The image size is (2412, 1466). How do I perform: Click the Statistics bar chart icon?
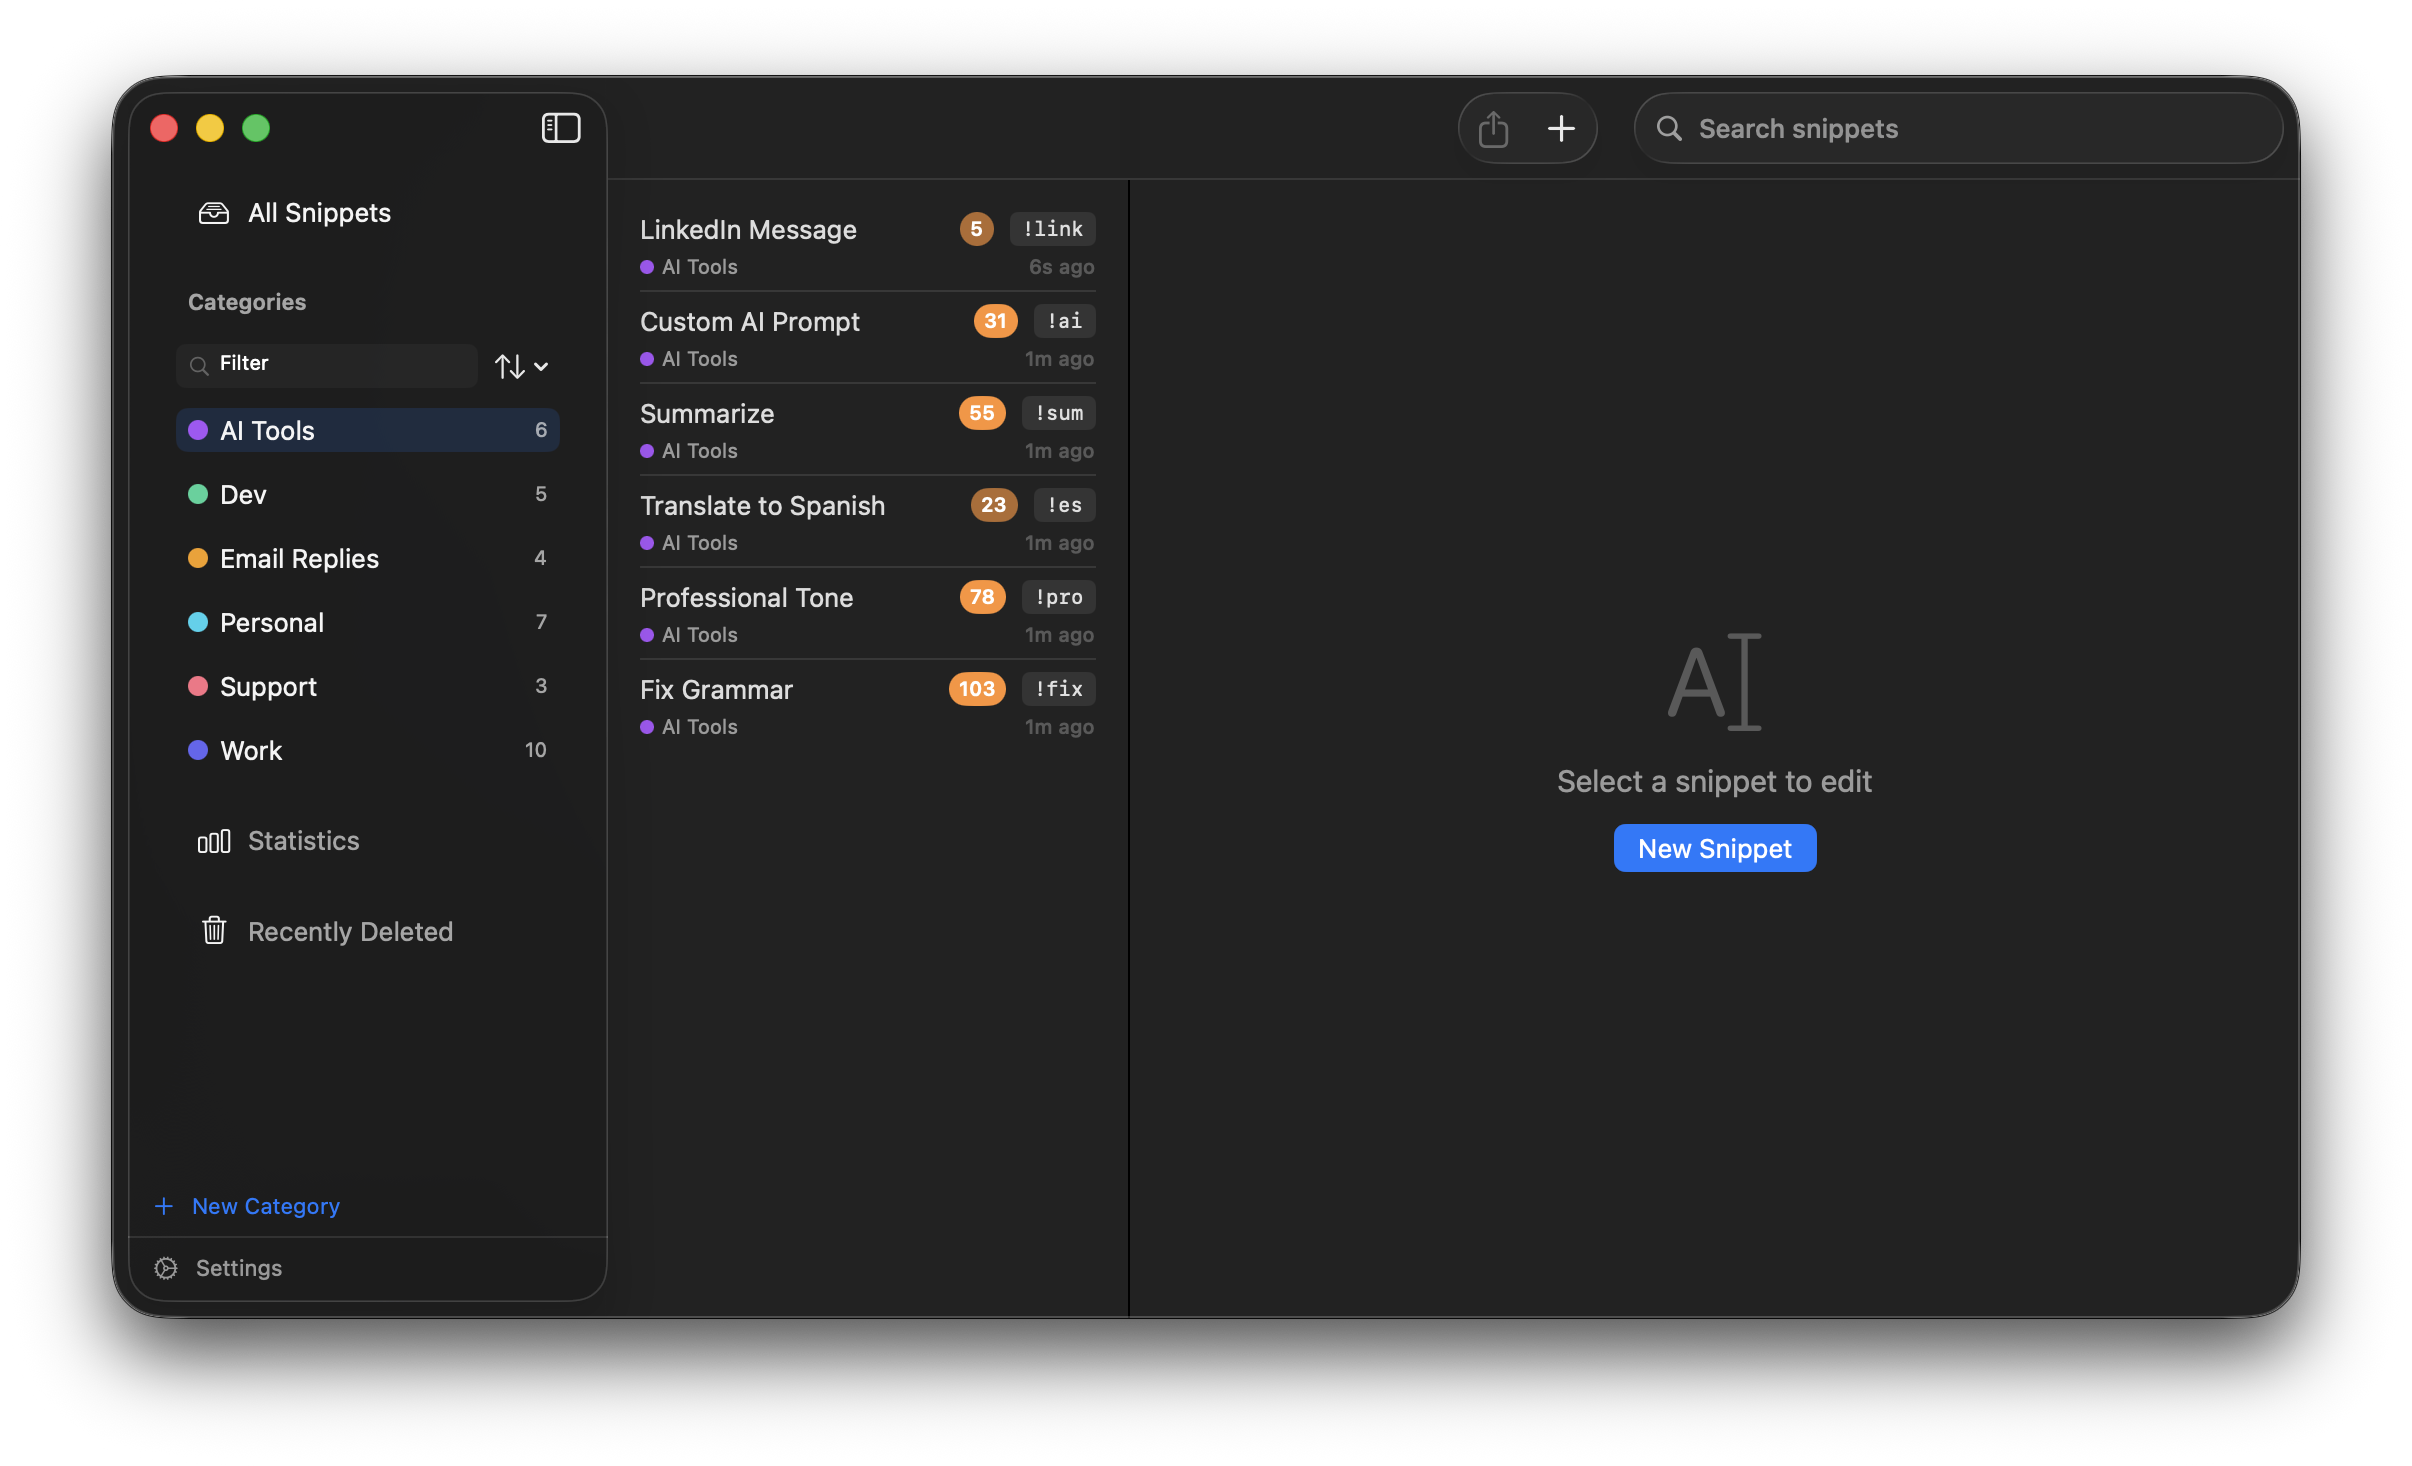pos(213,841)
